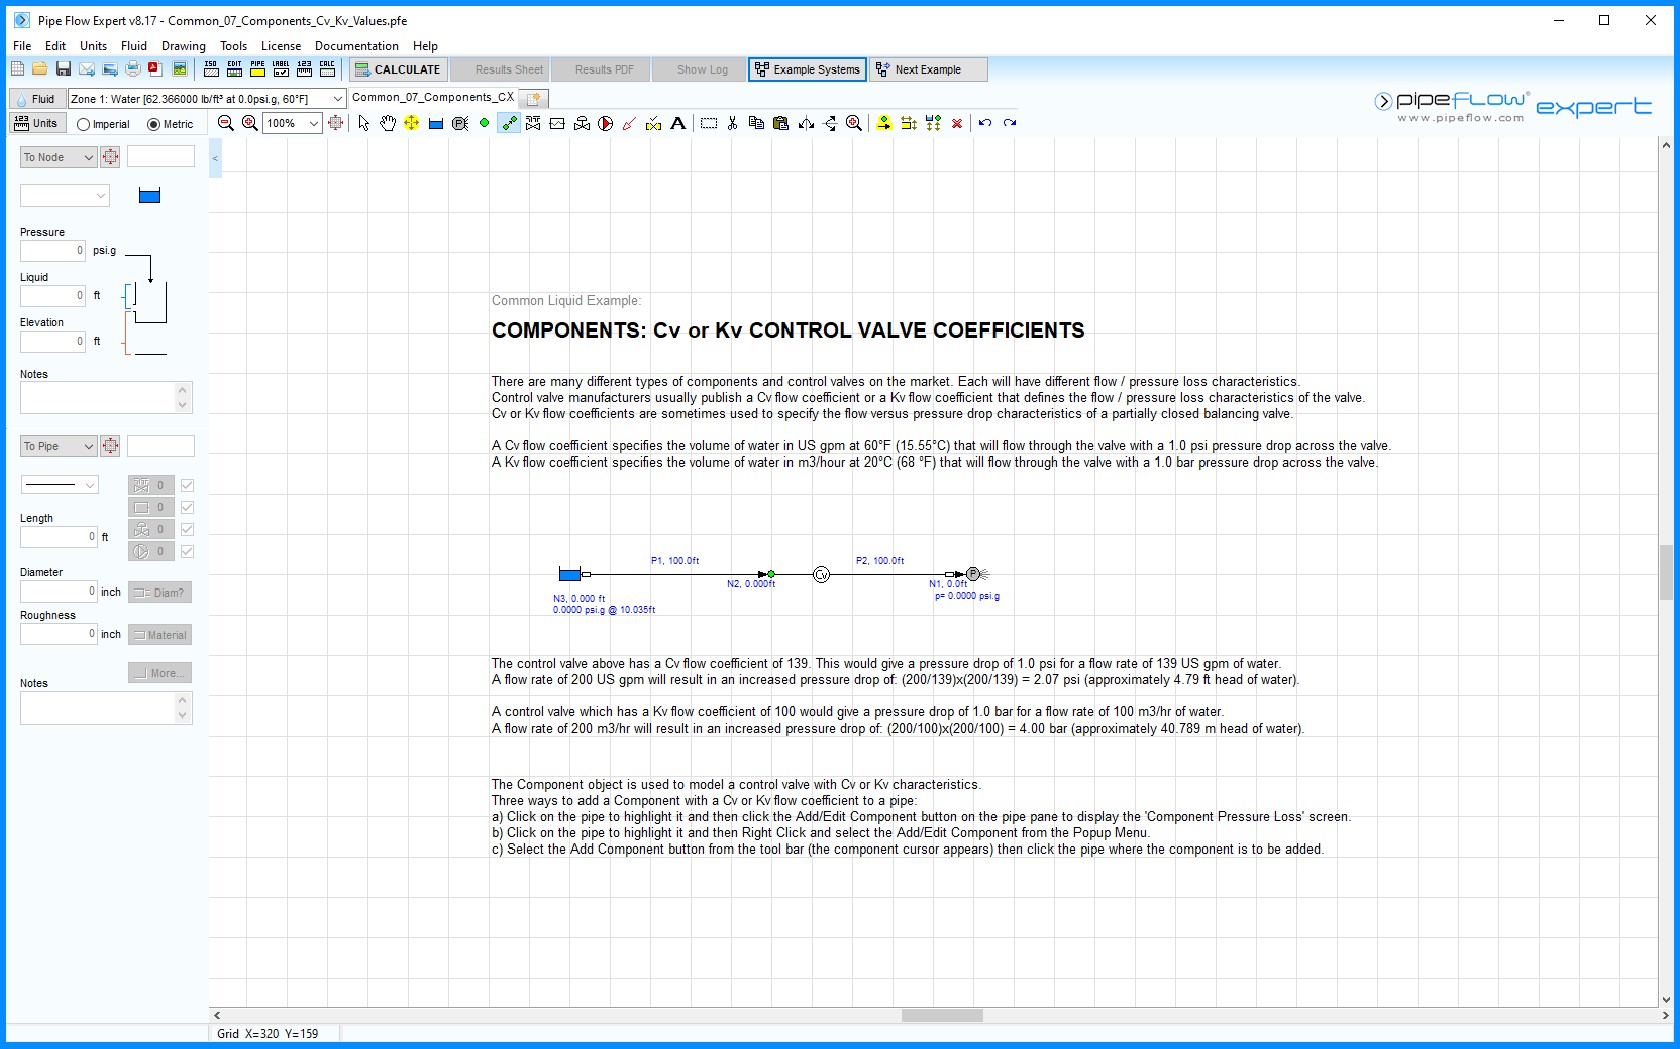Image resolution: width=1680 pixels, height=1049 pixels.
Task: Select the Add Text tool
Action: click(x=678, y=123)
